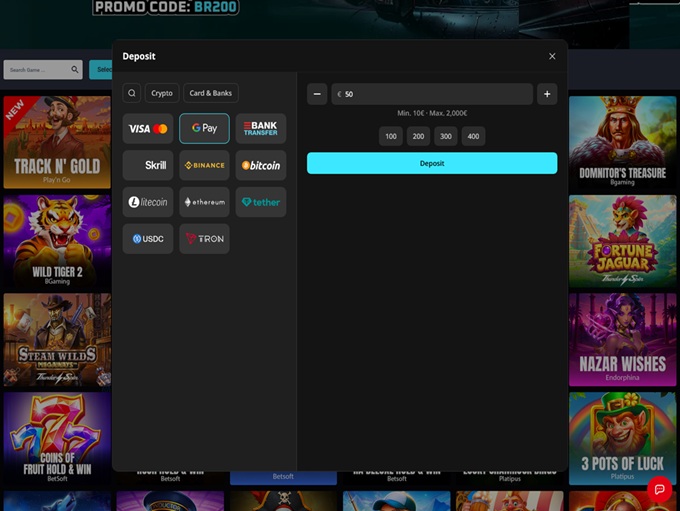Select TRON payment option
This screenshot has height=511, width=680.
(204, 239)
